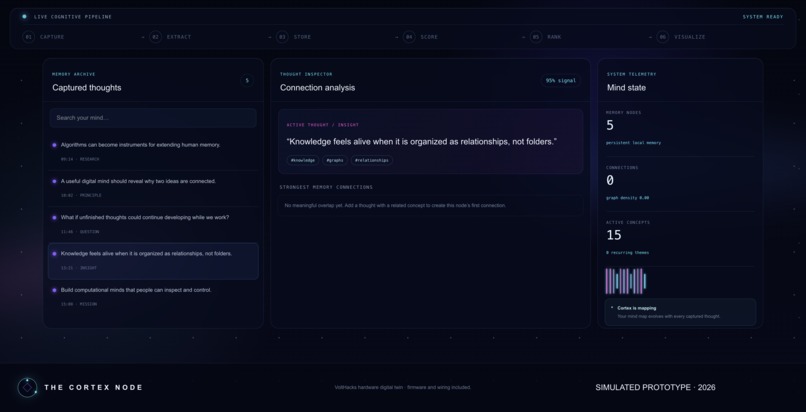Open the thought about algorithms extending human memory
The height and width of the screenshot is (412, 806).
click(x=153, y=152)
